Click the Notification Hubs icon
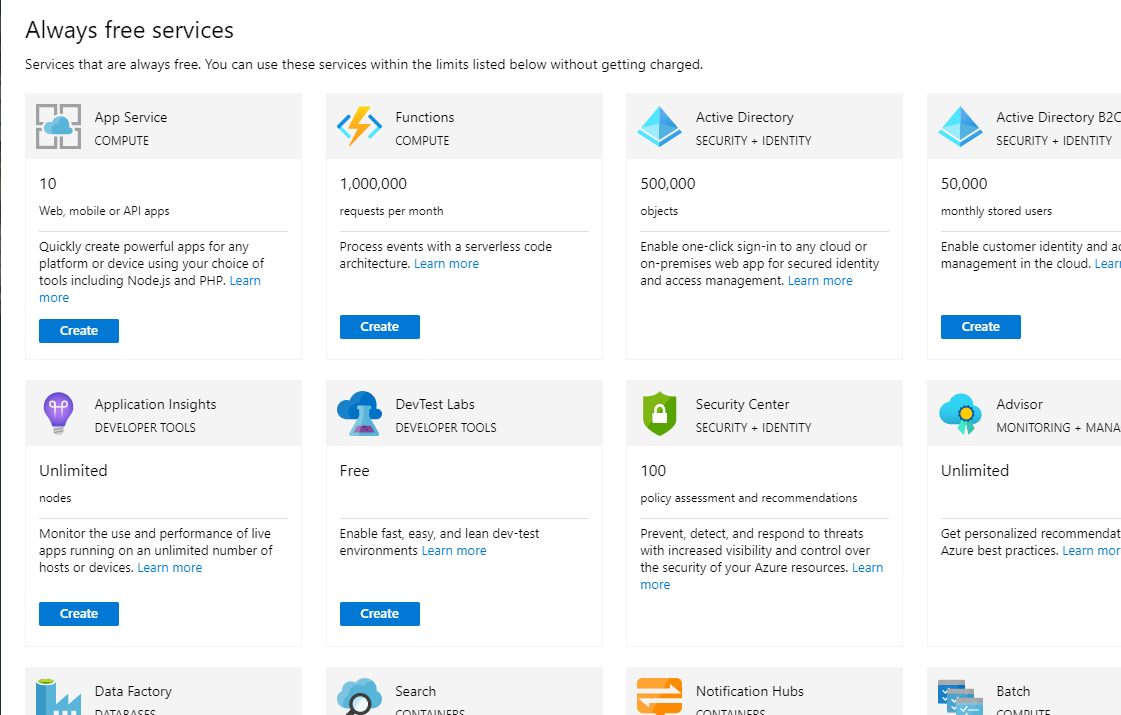 coord(659,696)
